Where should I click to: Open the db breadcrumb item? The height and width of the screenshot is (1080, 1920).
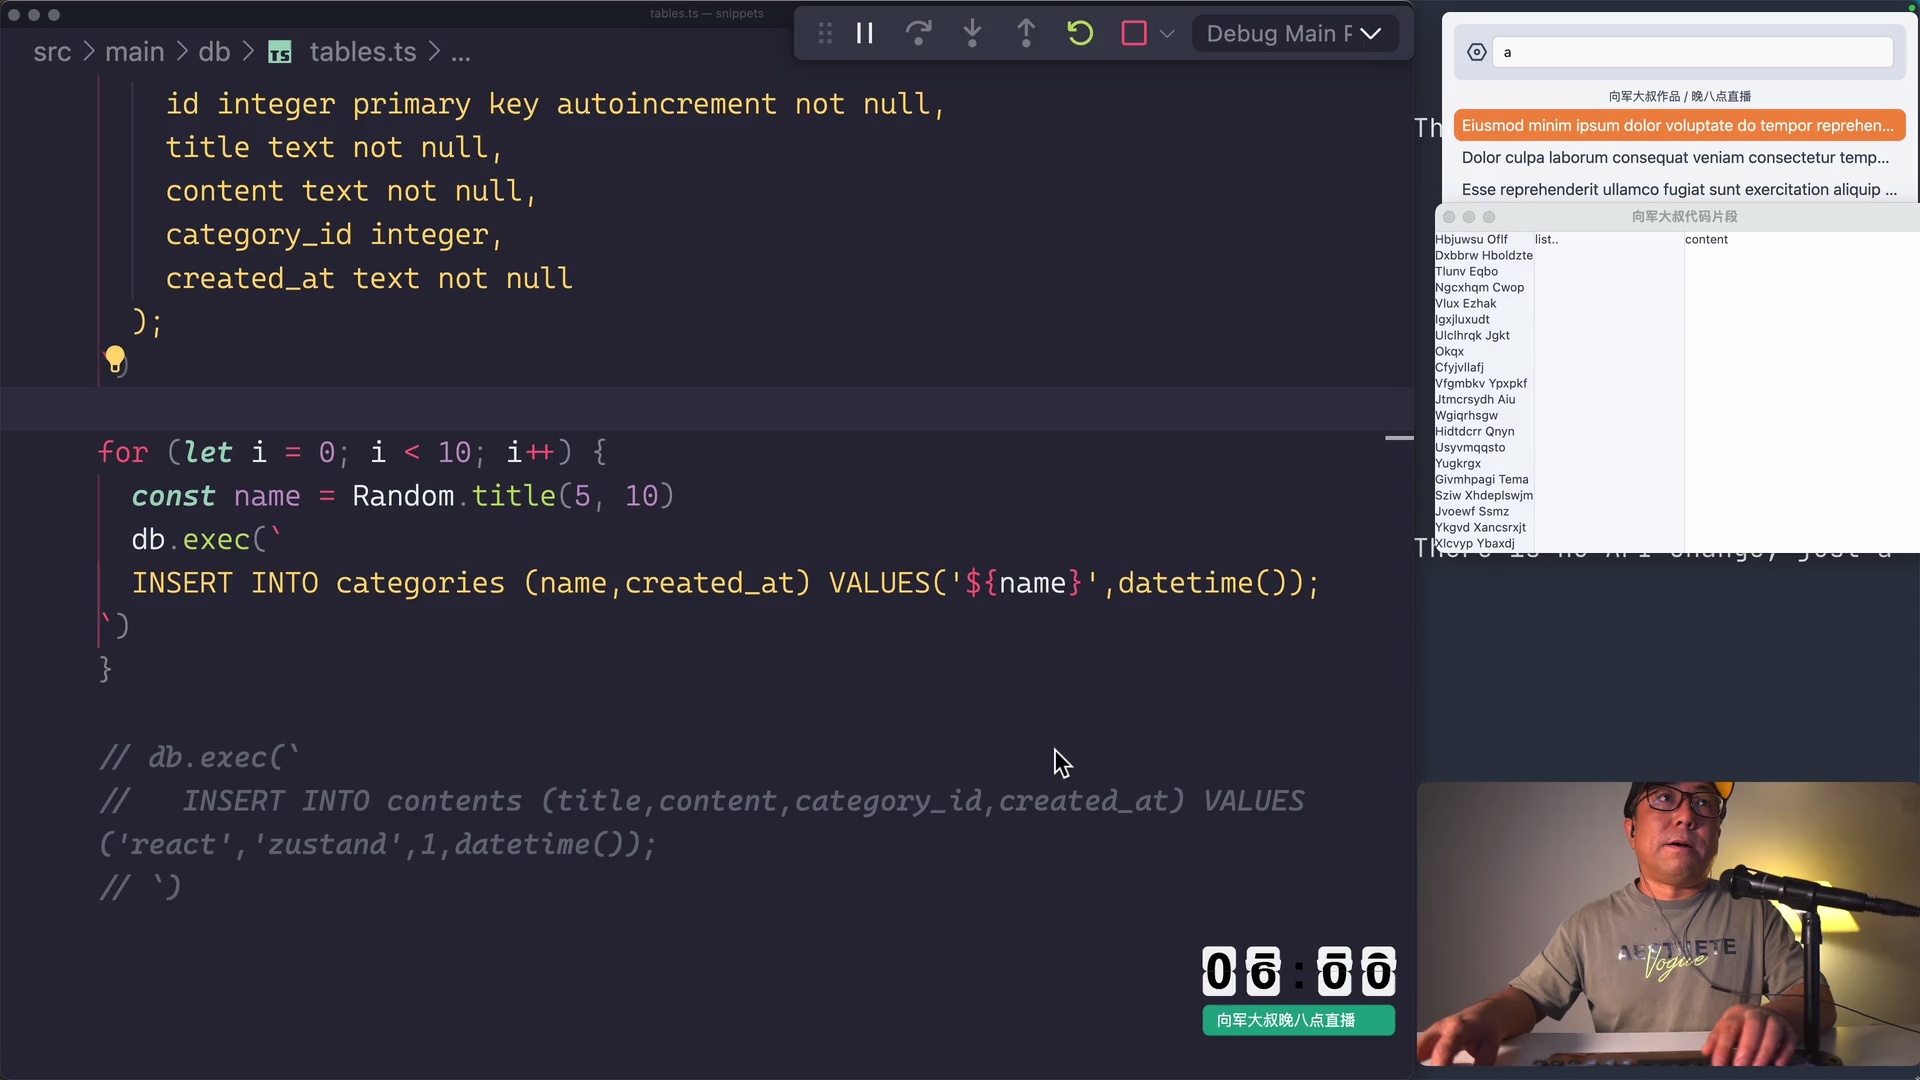tap(213, 52)
